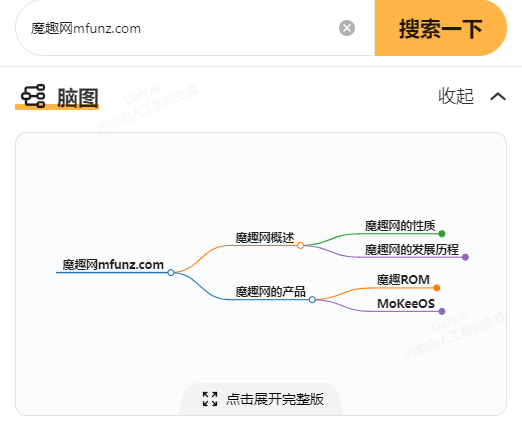This screenshot has height=423, width=522.
Task: Click the purple dot at 魔趣网的发展历程
Action: (x=465, y=257)
